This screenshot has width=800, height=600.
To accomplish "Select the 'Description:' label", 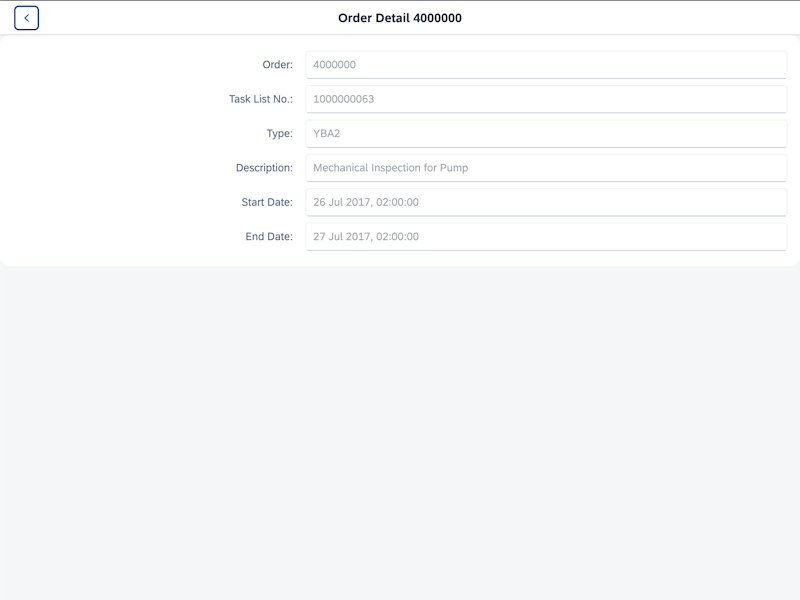I will 264,168.
